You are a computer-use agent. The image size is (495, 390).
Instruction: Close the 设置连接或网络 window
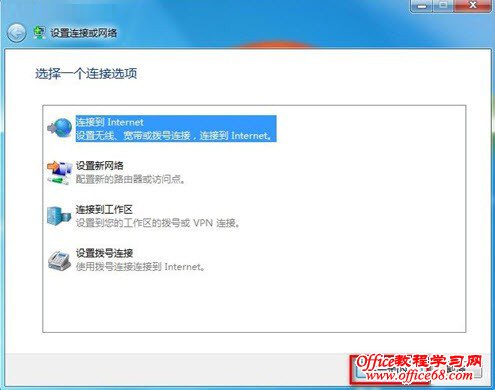tap(473, 6)
